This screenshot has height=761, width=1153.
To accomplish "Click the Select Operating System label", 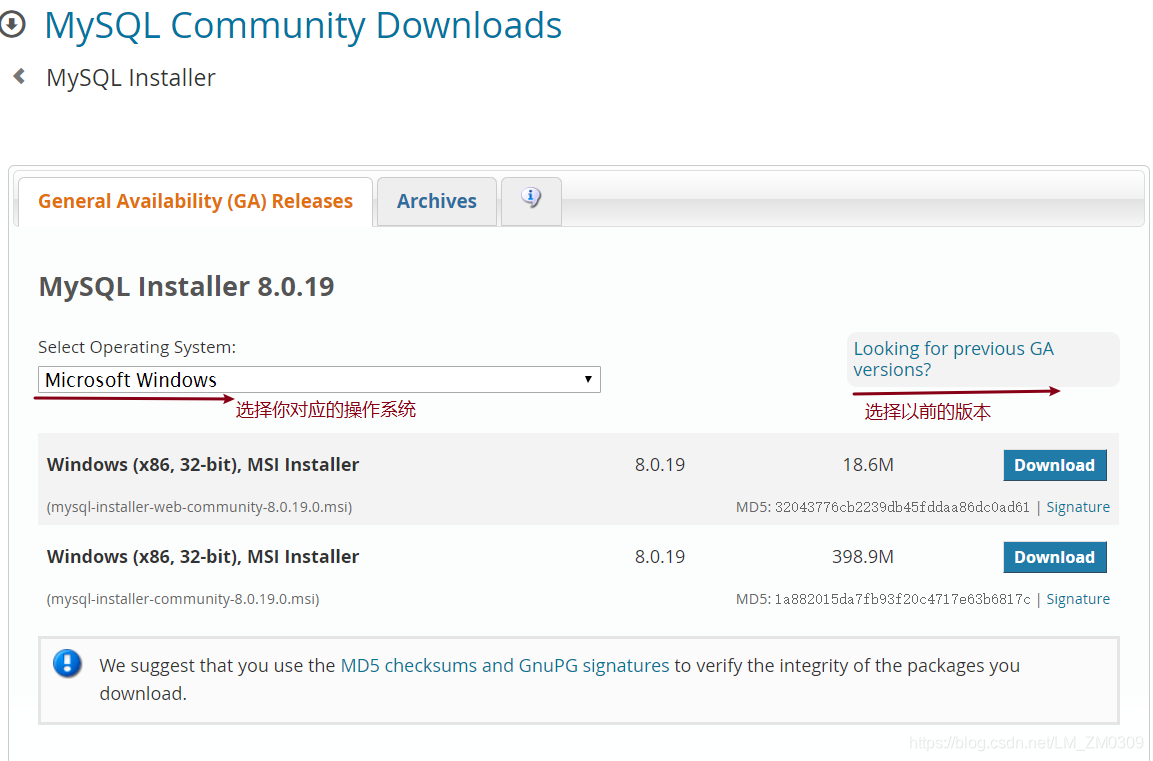I will pyautogui.click(x=137, y=347).
